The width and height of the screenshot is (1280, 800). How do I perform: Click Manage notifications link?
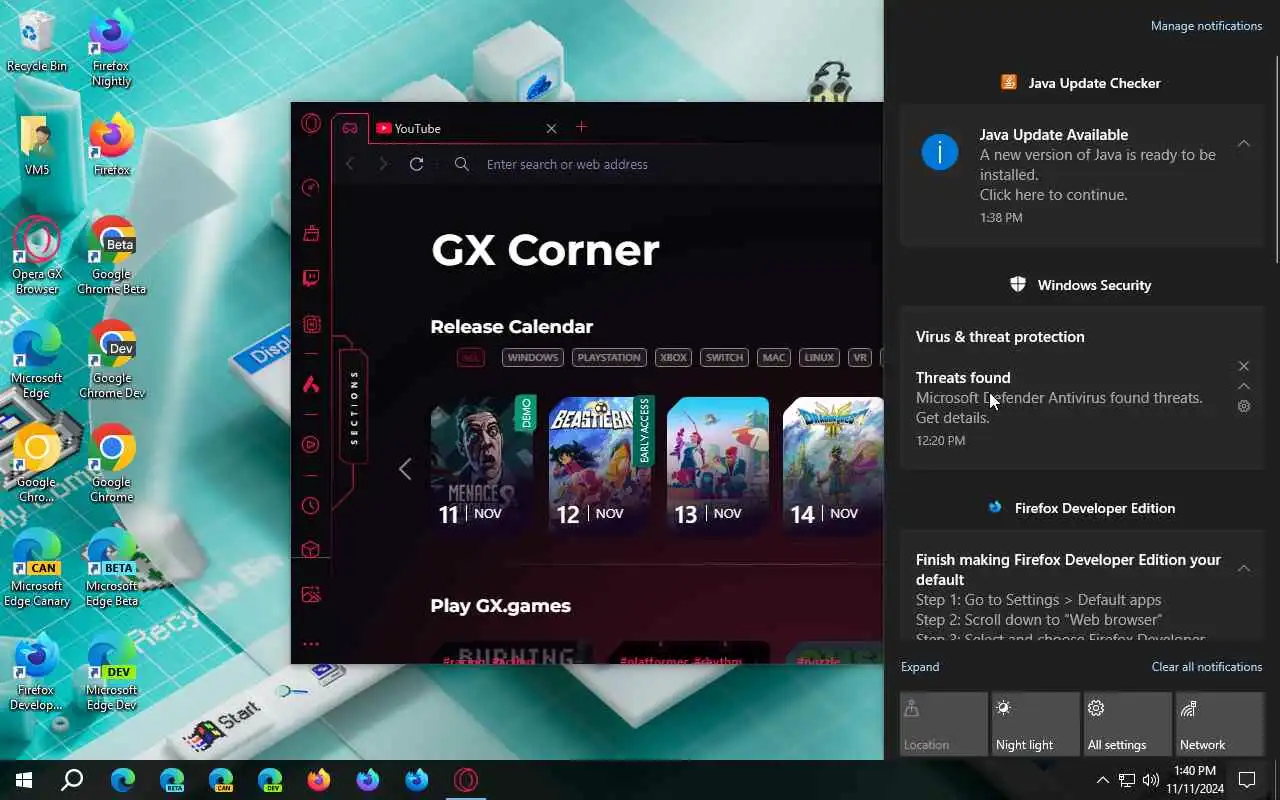pyautogui.click(x=1206, y=26)
